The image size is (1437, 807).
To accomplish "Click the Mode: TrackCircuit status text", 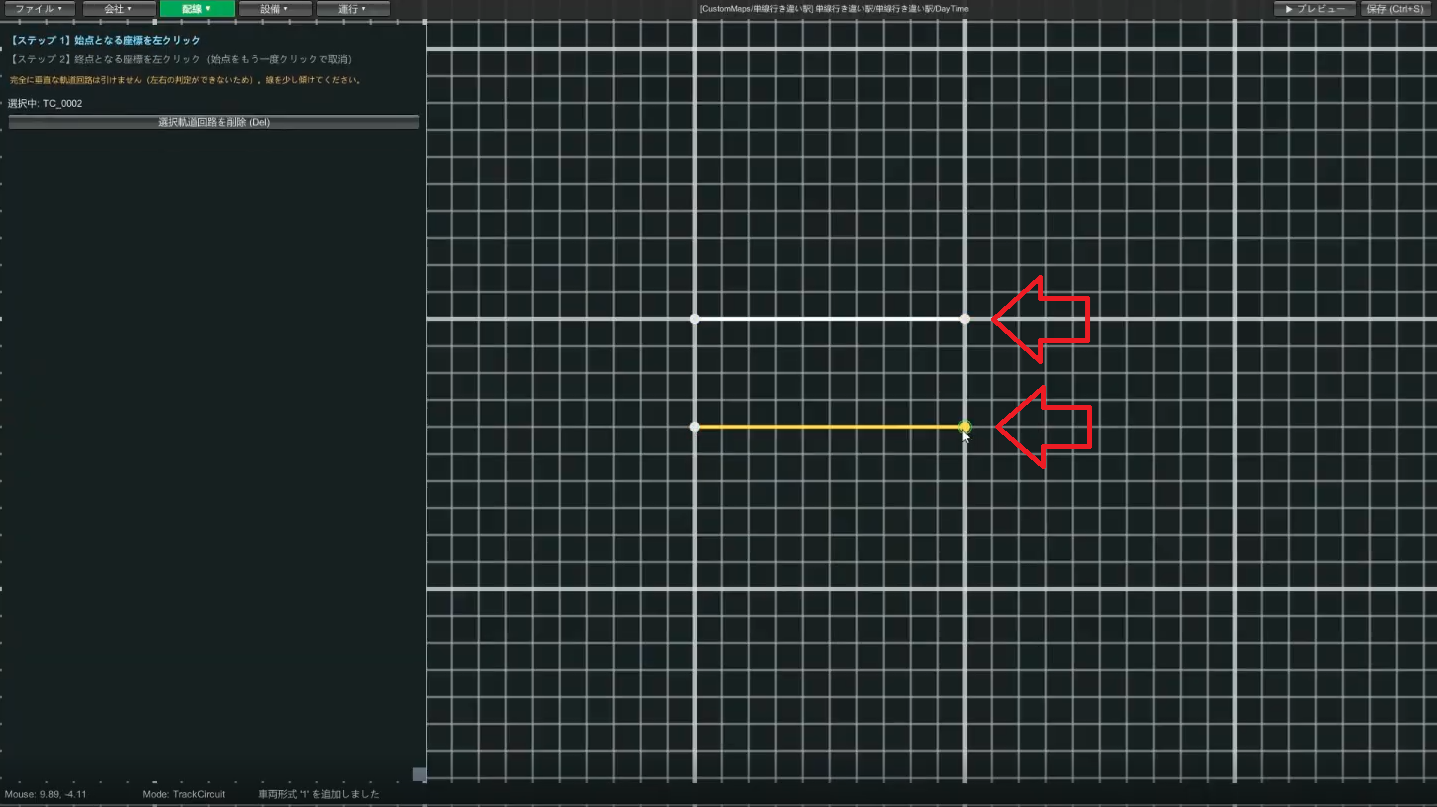I will coord(184,794).
